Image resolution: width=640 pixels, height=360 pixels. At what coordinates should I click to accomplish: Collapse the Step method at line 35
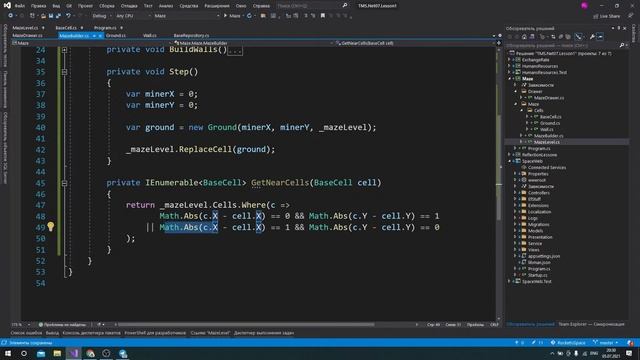click(x=64, y=72)
